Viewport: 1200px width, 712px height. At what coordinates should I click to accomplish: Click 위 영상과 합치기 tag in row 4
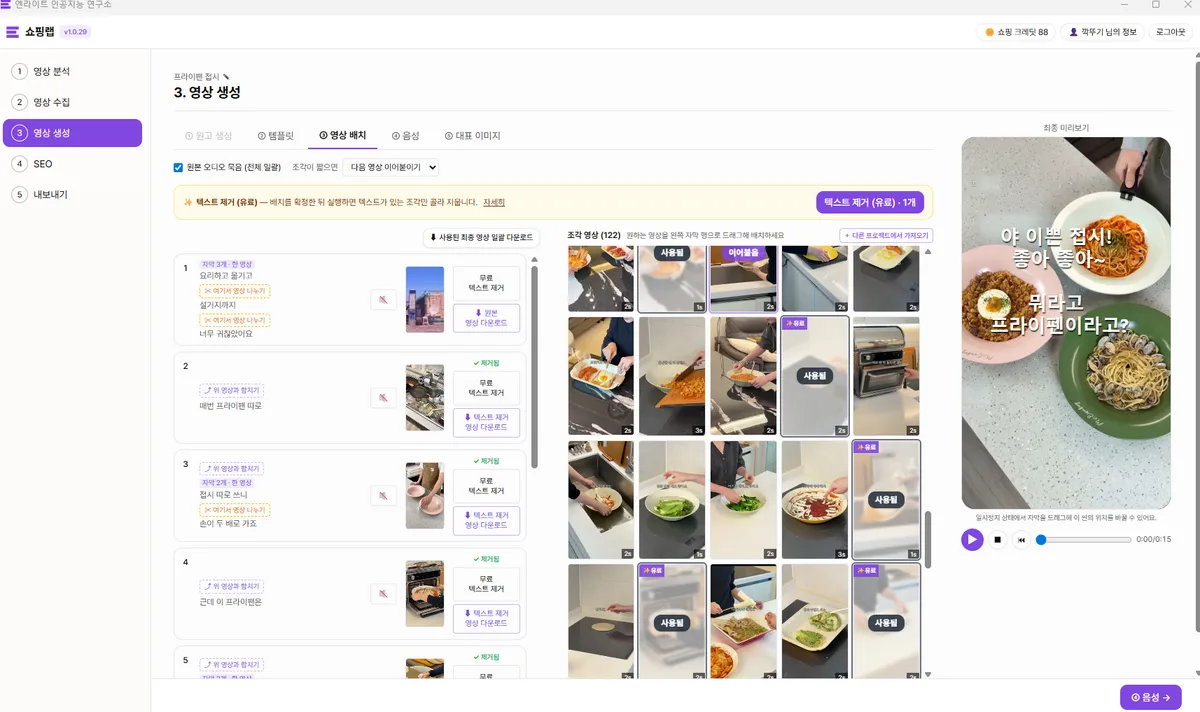[232, 586]
